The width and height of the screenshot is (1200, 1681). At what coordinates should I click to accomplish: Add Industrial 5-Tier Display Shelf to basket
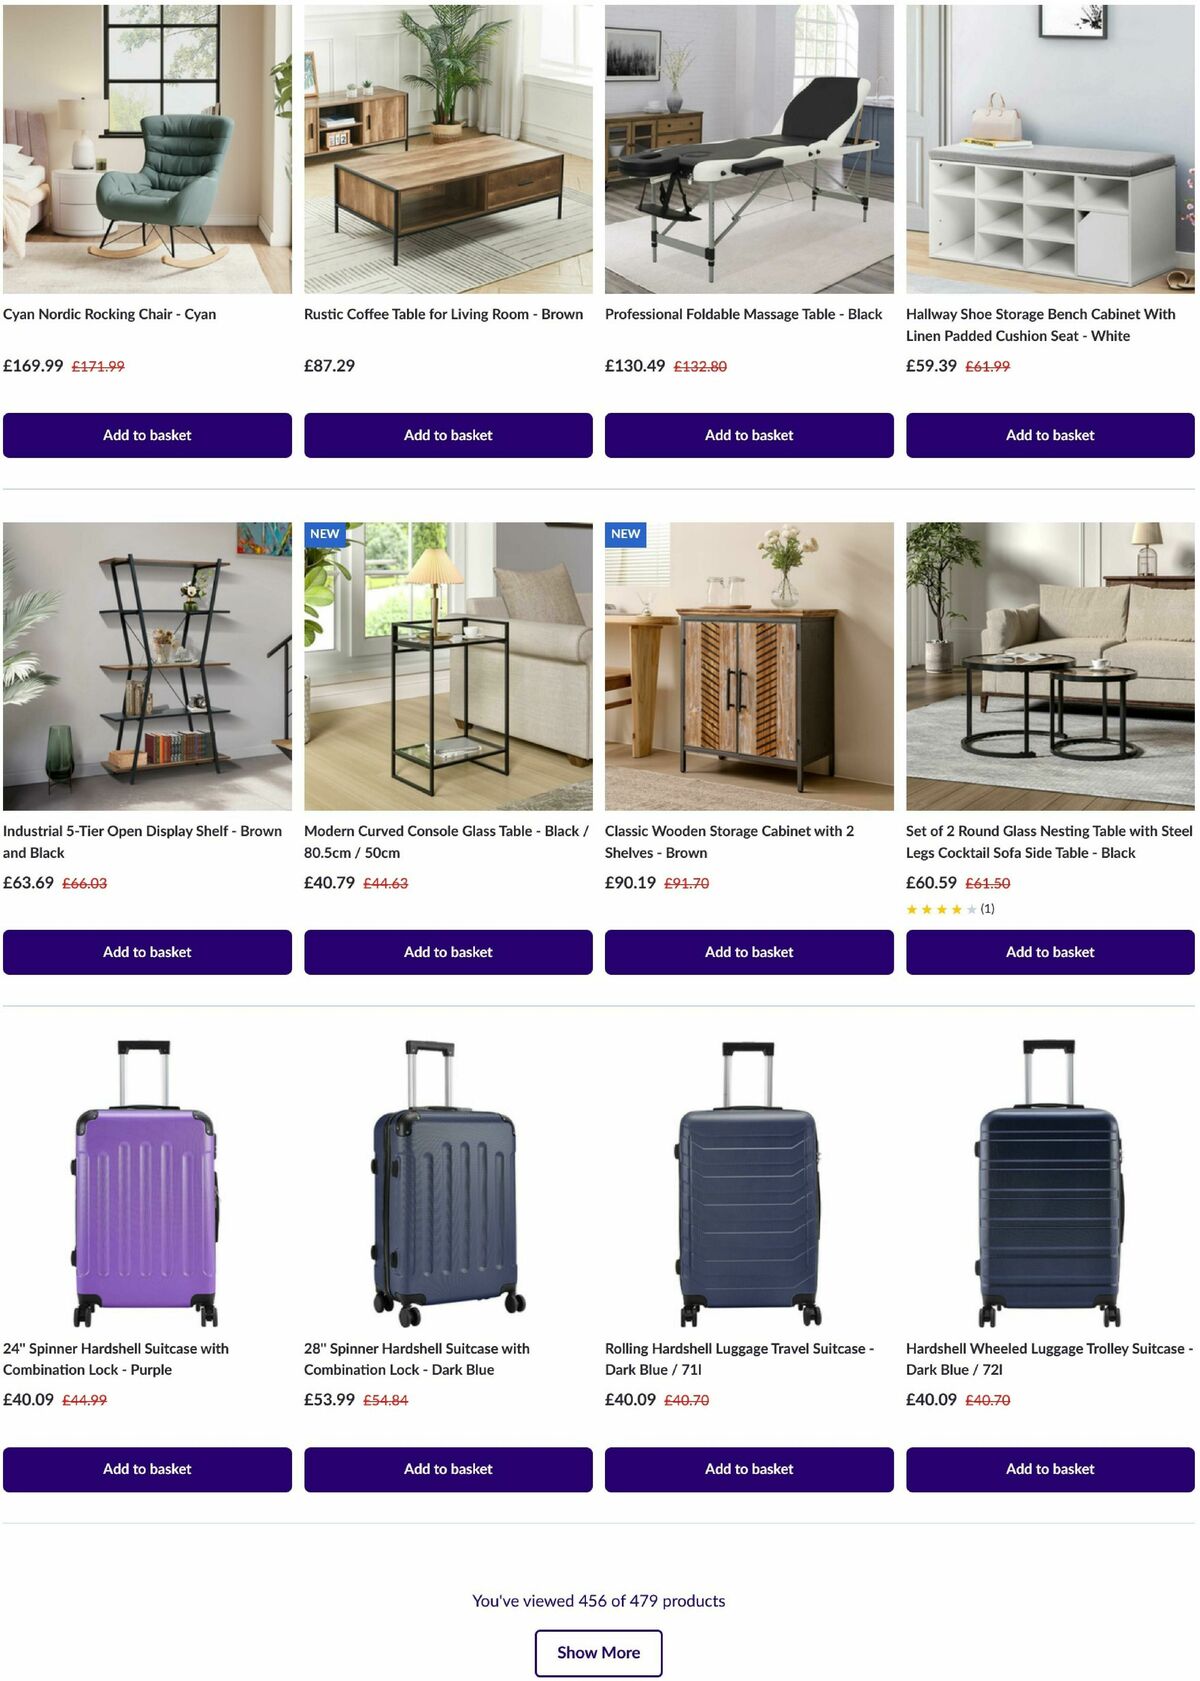tap(147, 952)
